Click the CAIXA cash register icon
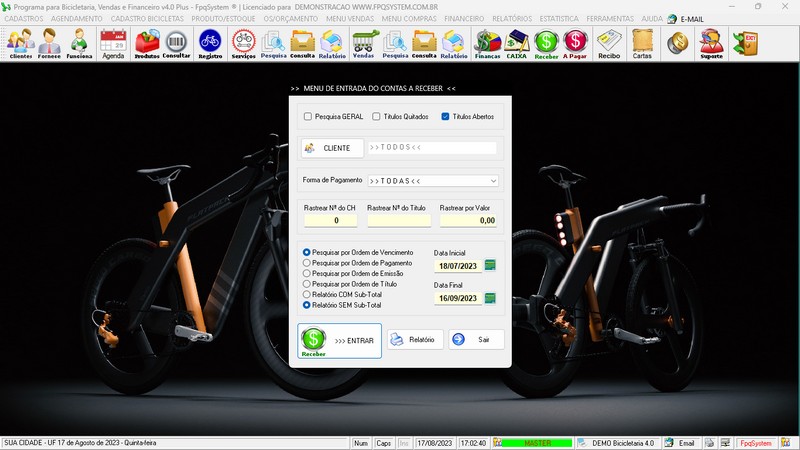The width and height of the screenshot is (800, 450). point(517,43)
